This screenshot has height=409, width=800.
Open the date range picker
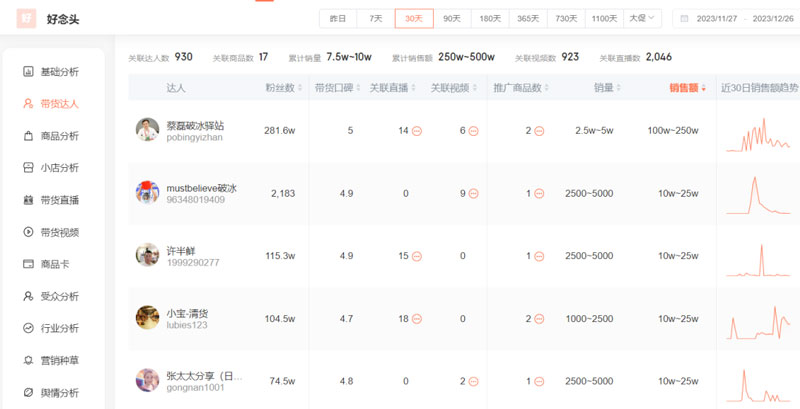coord(738,18)
